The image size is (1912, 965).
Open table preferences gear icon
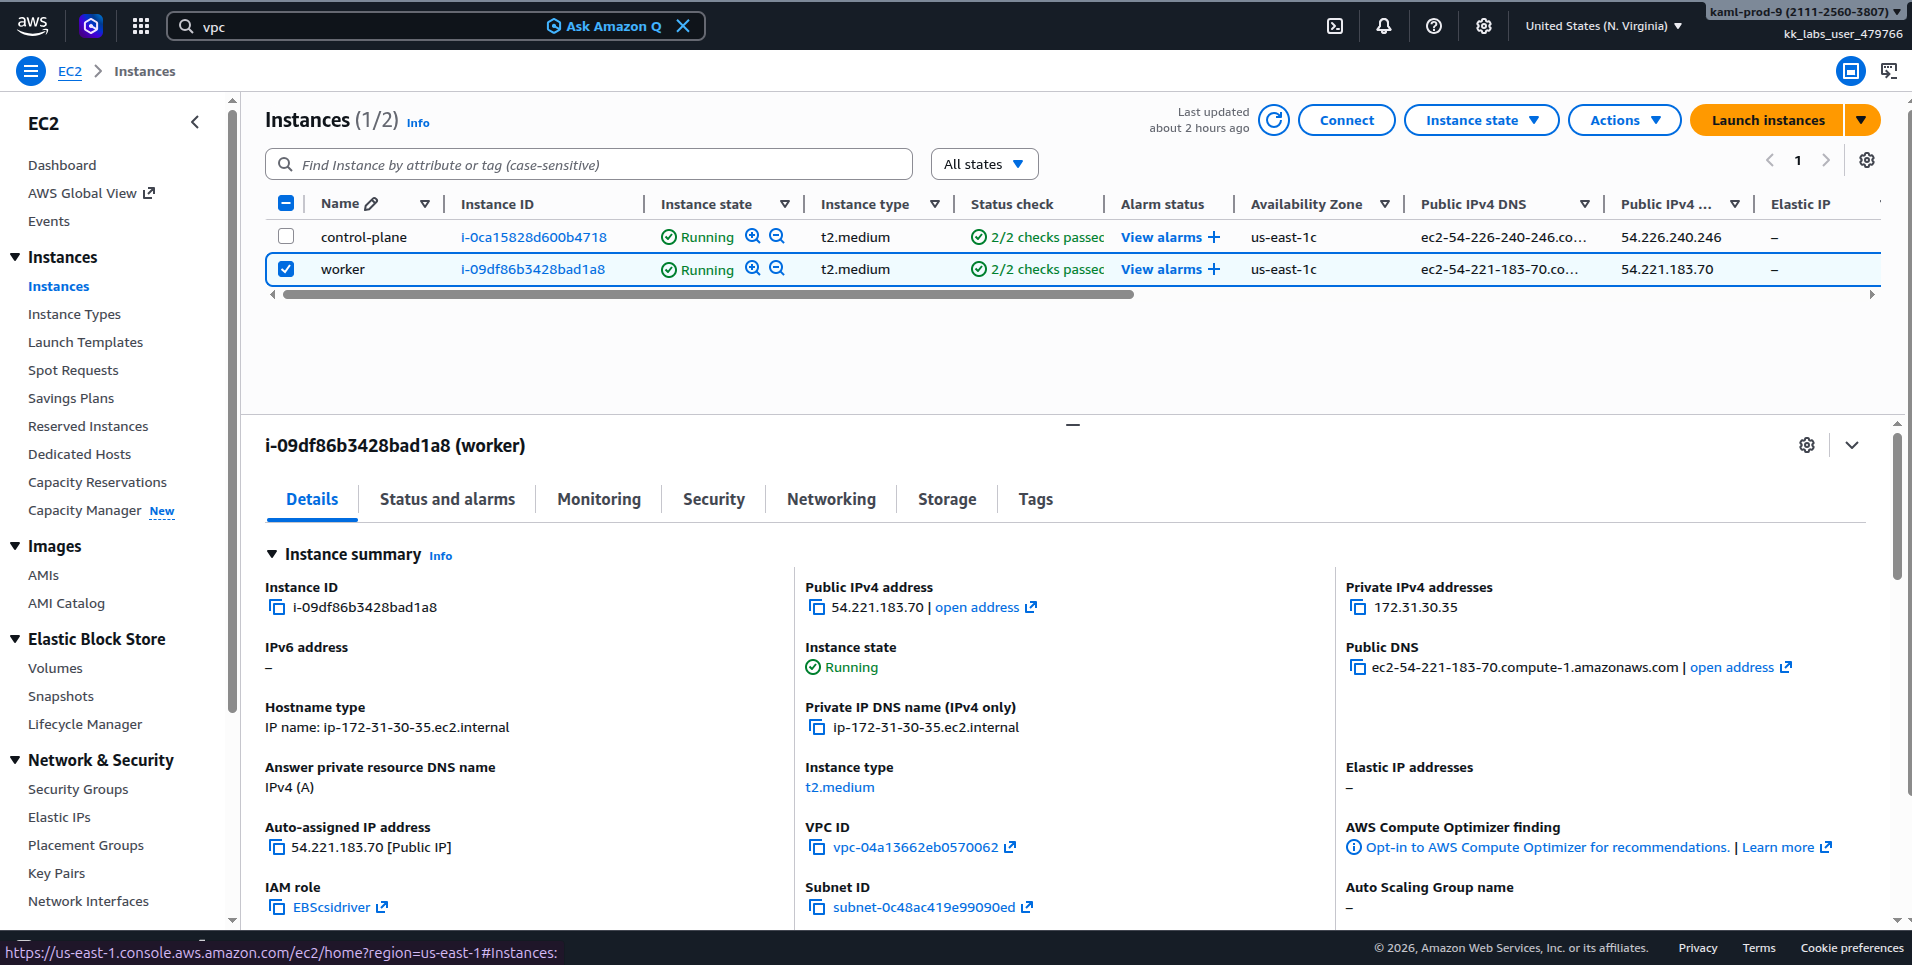click(x=1867, y=160)
